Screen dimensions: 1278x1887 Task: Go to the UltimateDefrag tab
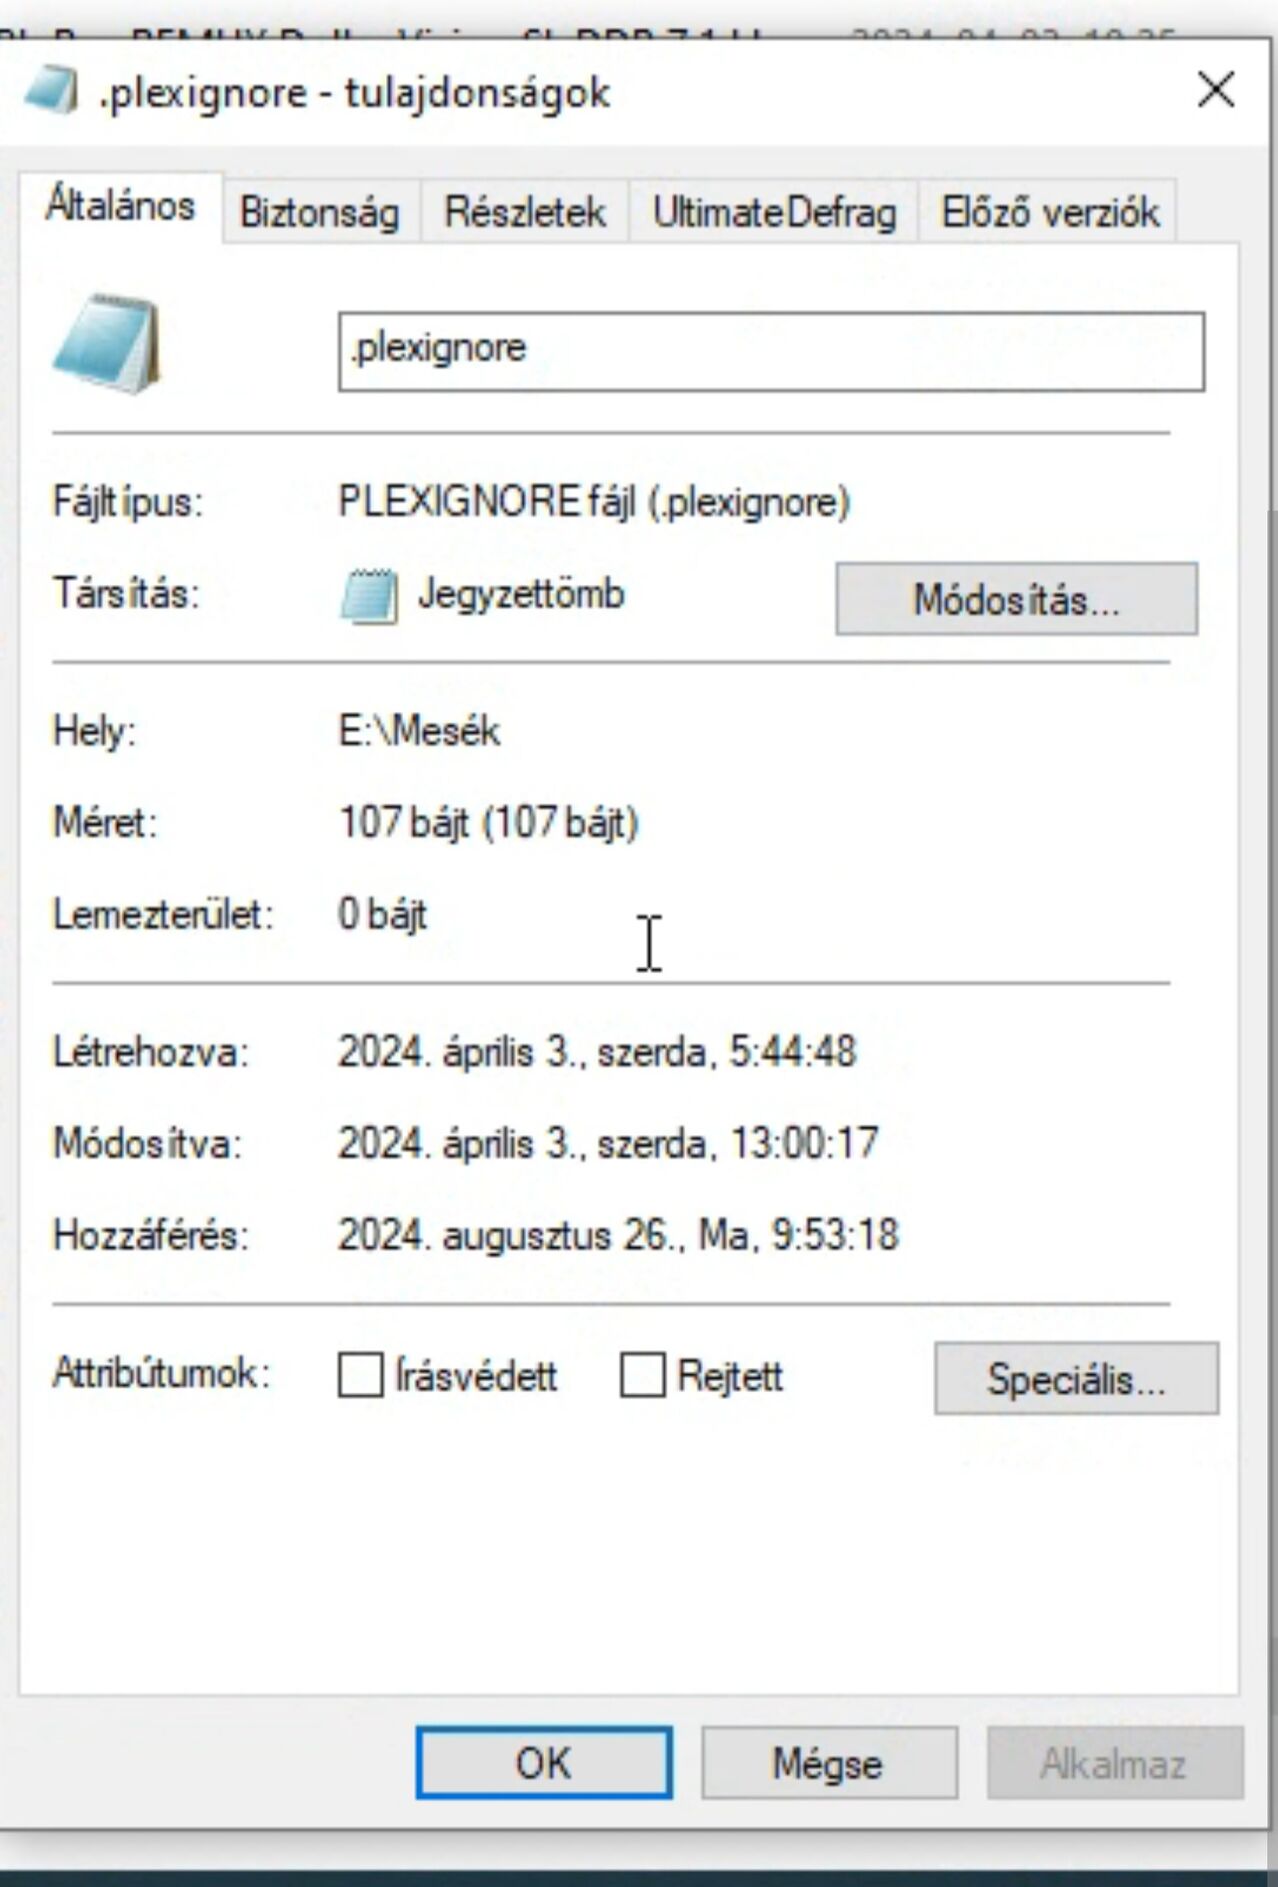pyautogui.click(x=774, y=212)
